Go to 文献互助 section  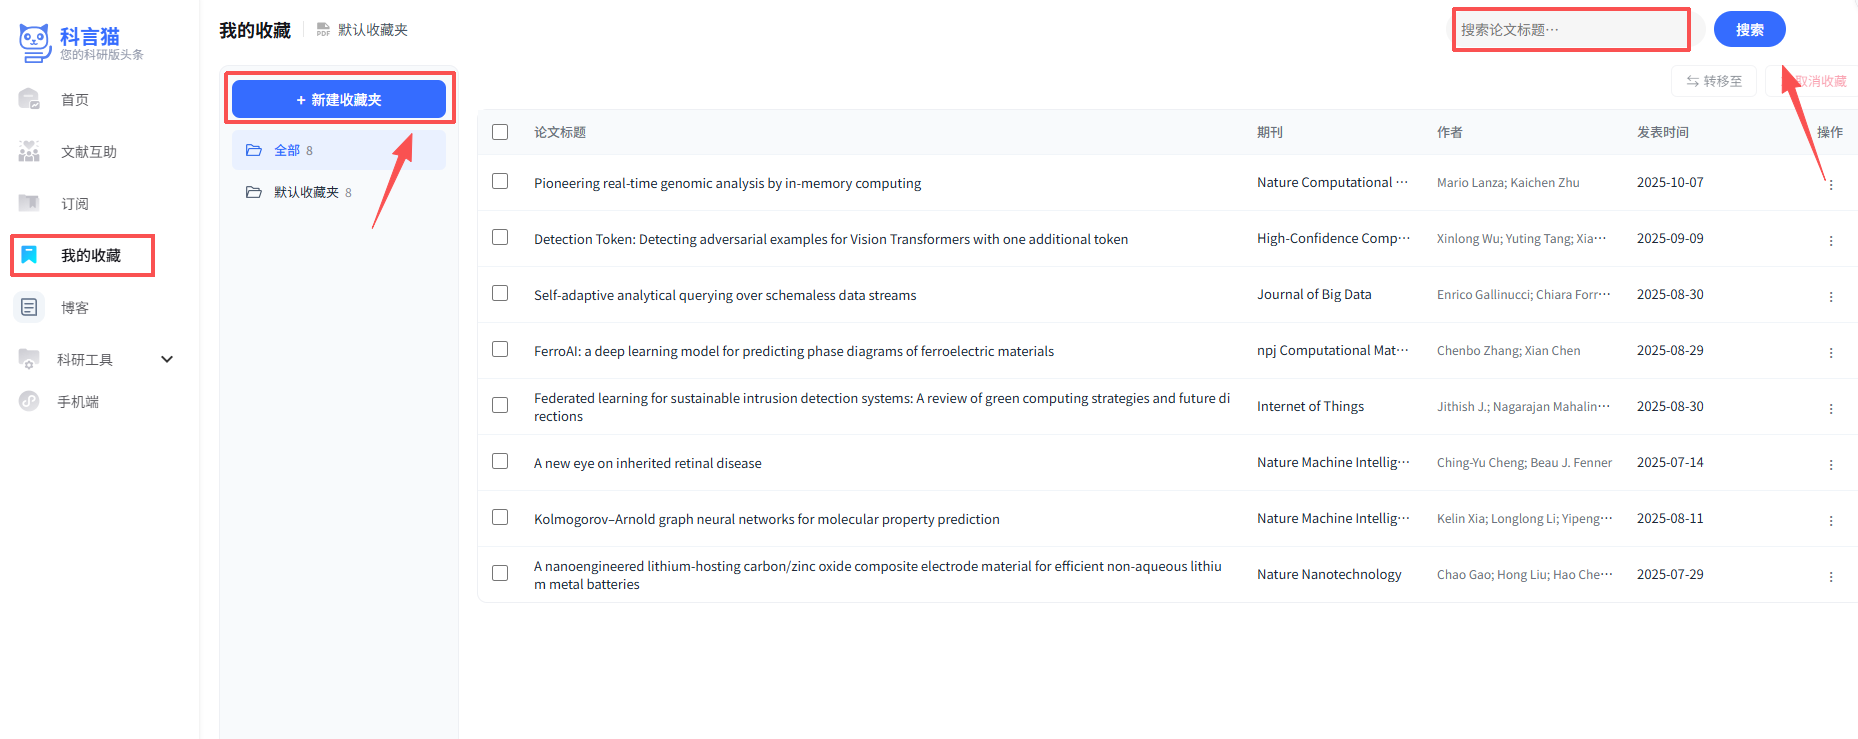coord(89,152)
